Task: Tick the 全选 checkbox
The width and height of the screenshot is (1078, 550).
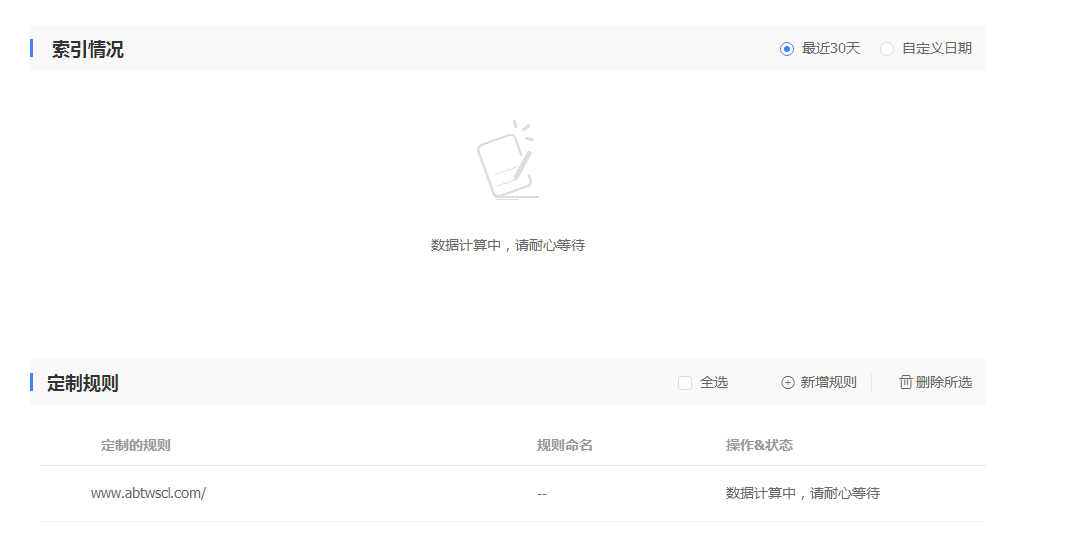Action: [685, 383]
